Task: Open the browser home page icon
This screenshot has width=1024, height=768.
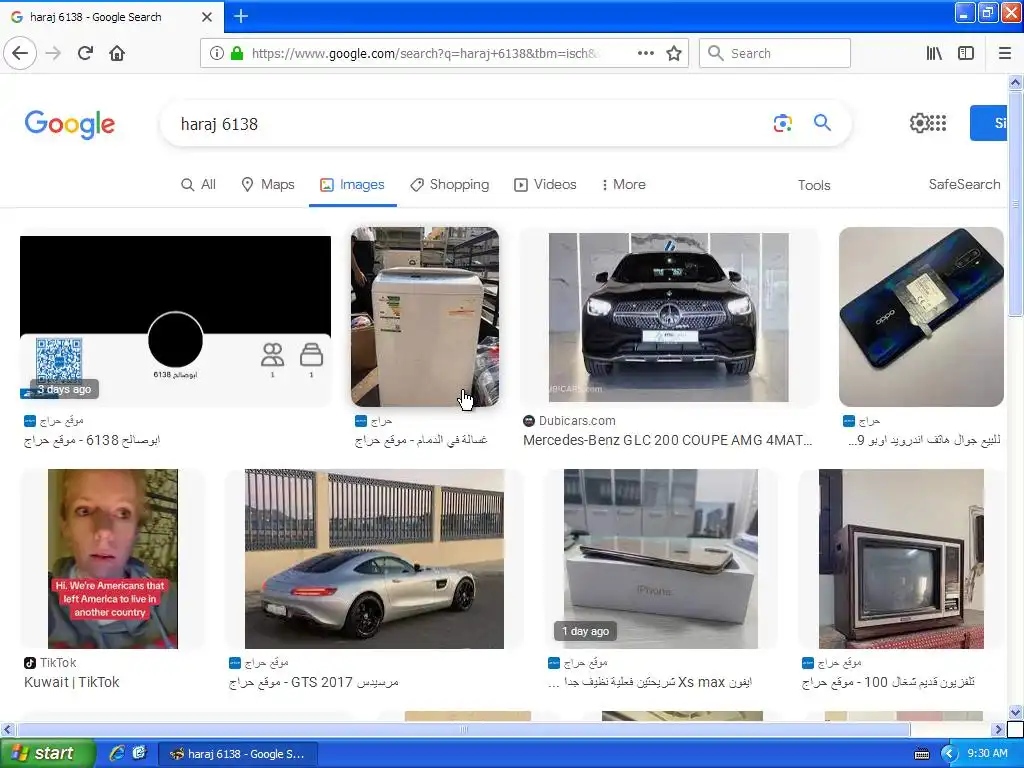Action: [x=117, y=53]
